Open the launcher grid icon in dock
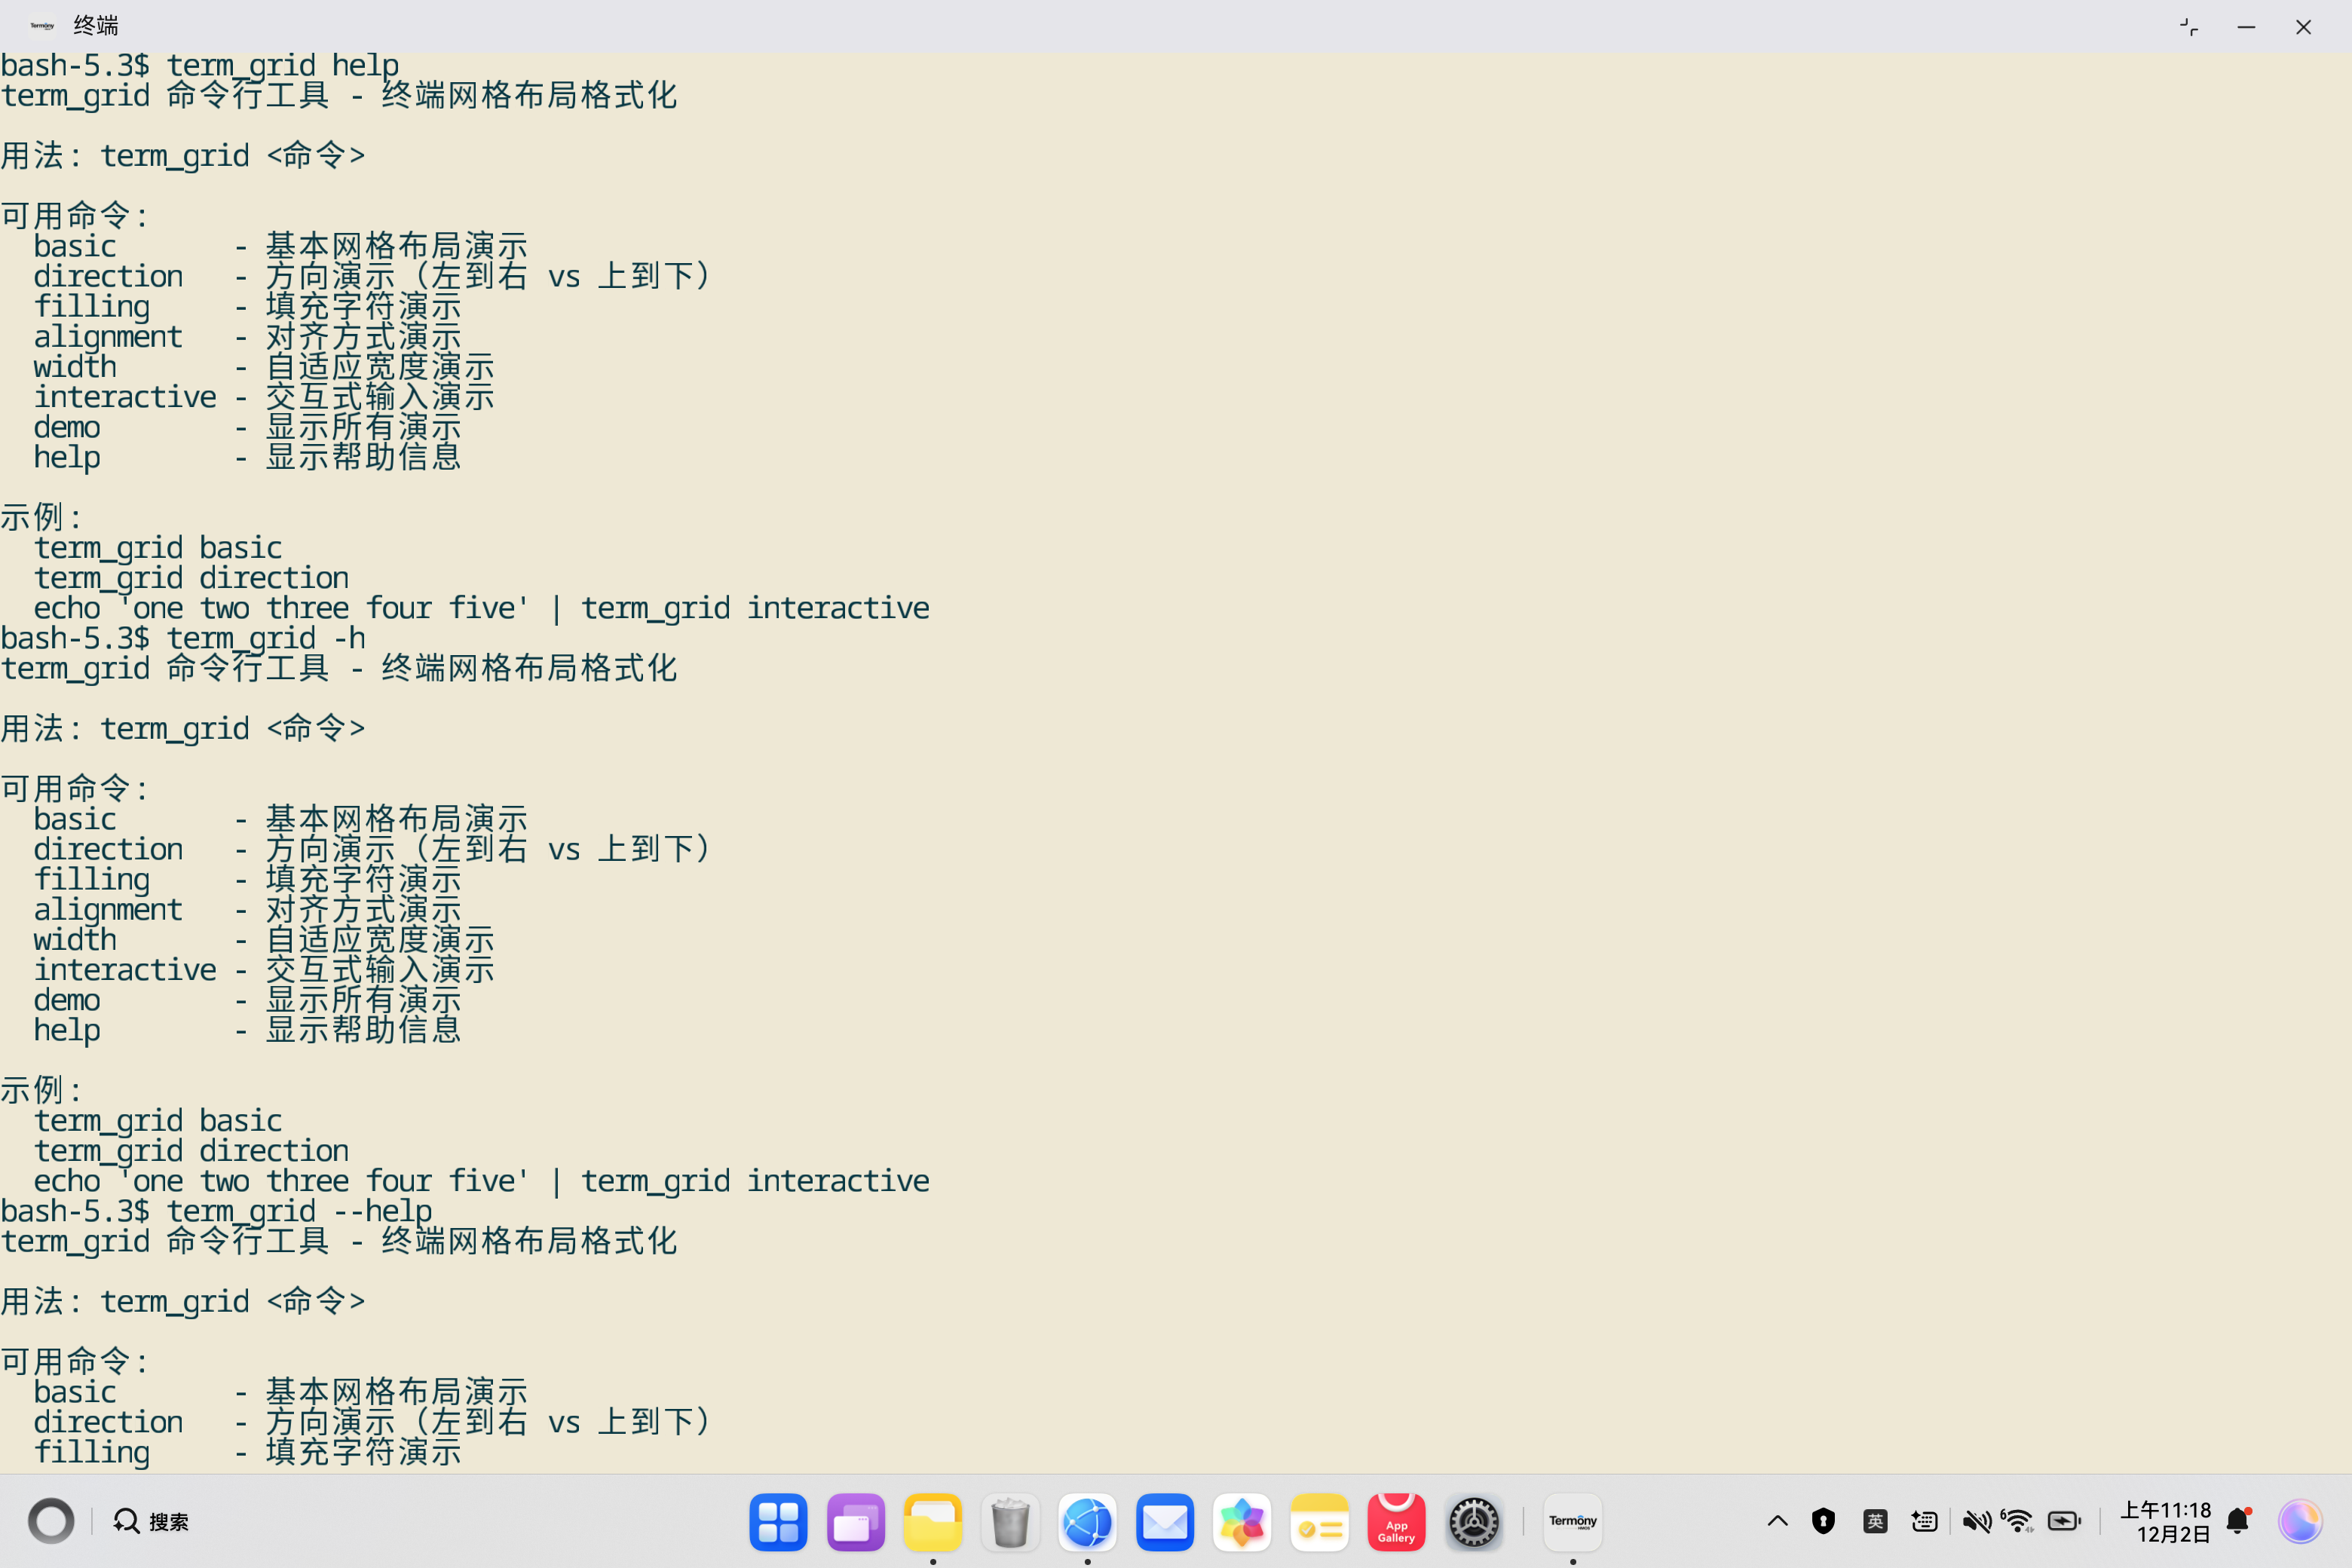The image size is (2352, 1568). coord(778,1522)
